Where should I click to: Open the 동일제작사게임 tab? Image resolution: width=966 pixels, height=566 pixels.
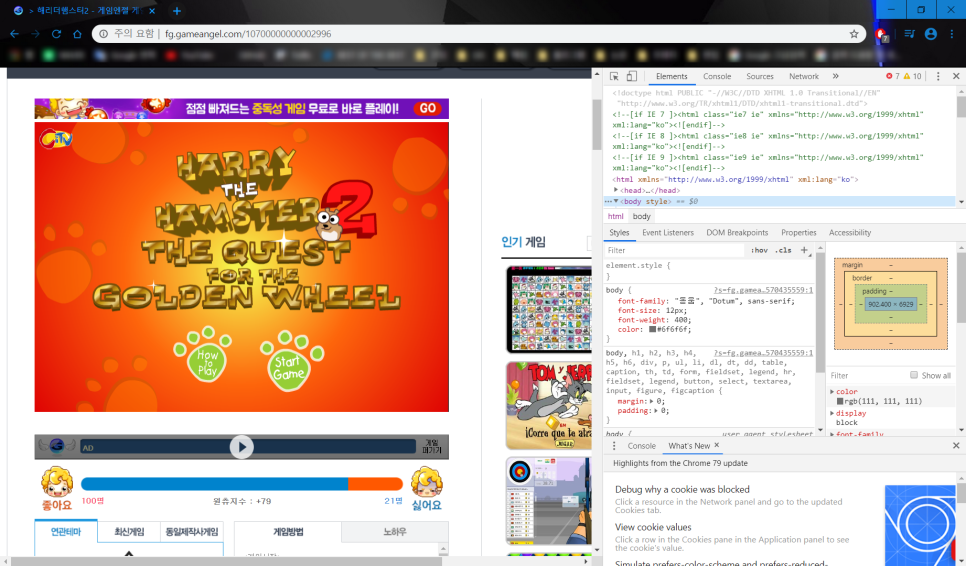192,532
